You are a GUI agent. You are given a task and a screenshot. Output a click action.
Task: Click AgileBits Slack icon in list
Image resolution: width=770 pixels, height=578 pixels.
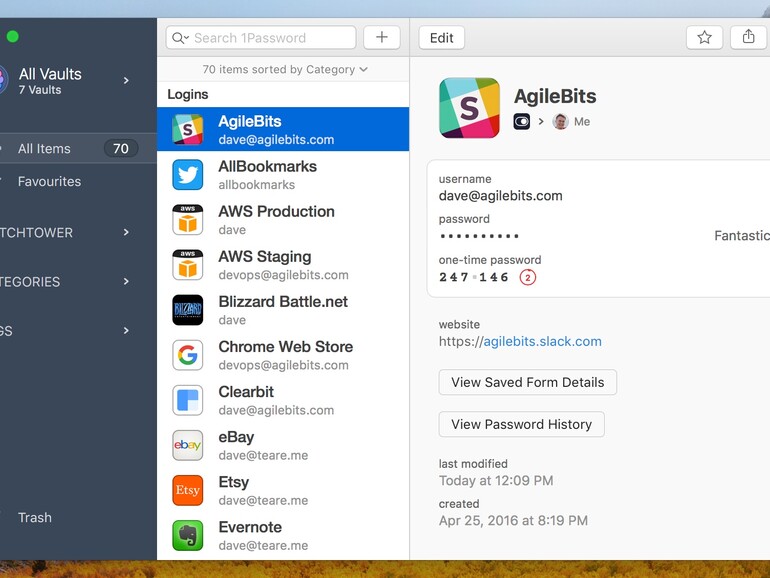188,129
